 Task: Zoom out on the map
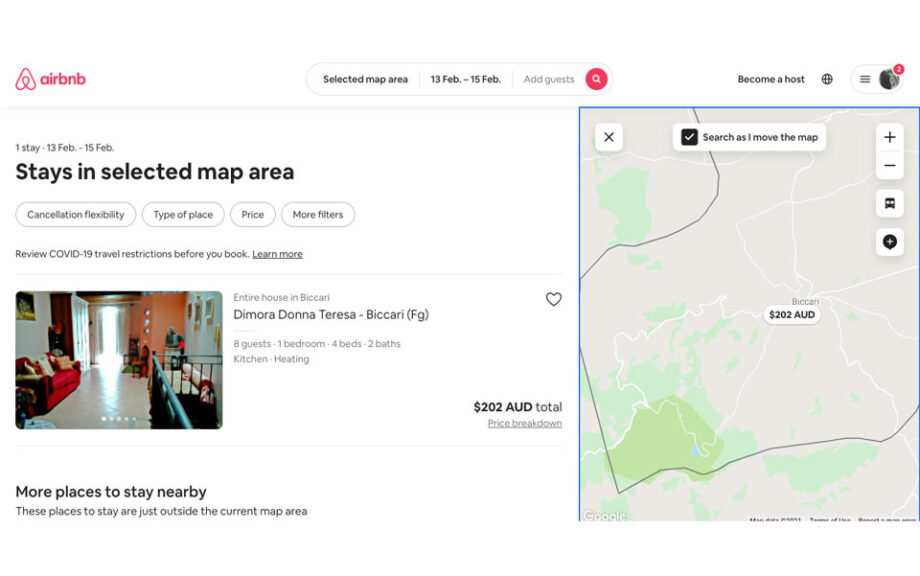tap(889, 165)
